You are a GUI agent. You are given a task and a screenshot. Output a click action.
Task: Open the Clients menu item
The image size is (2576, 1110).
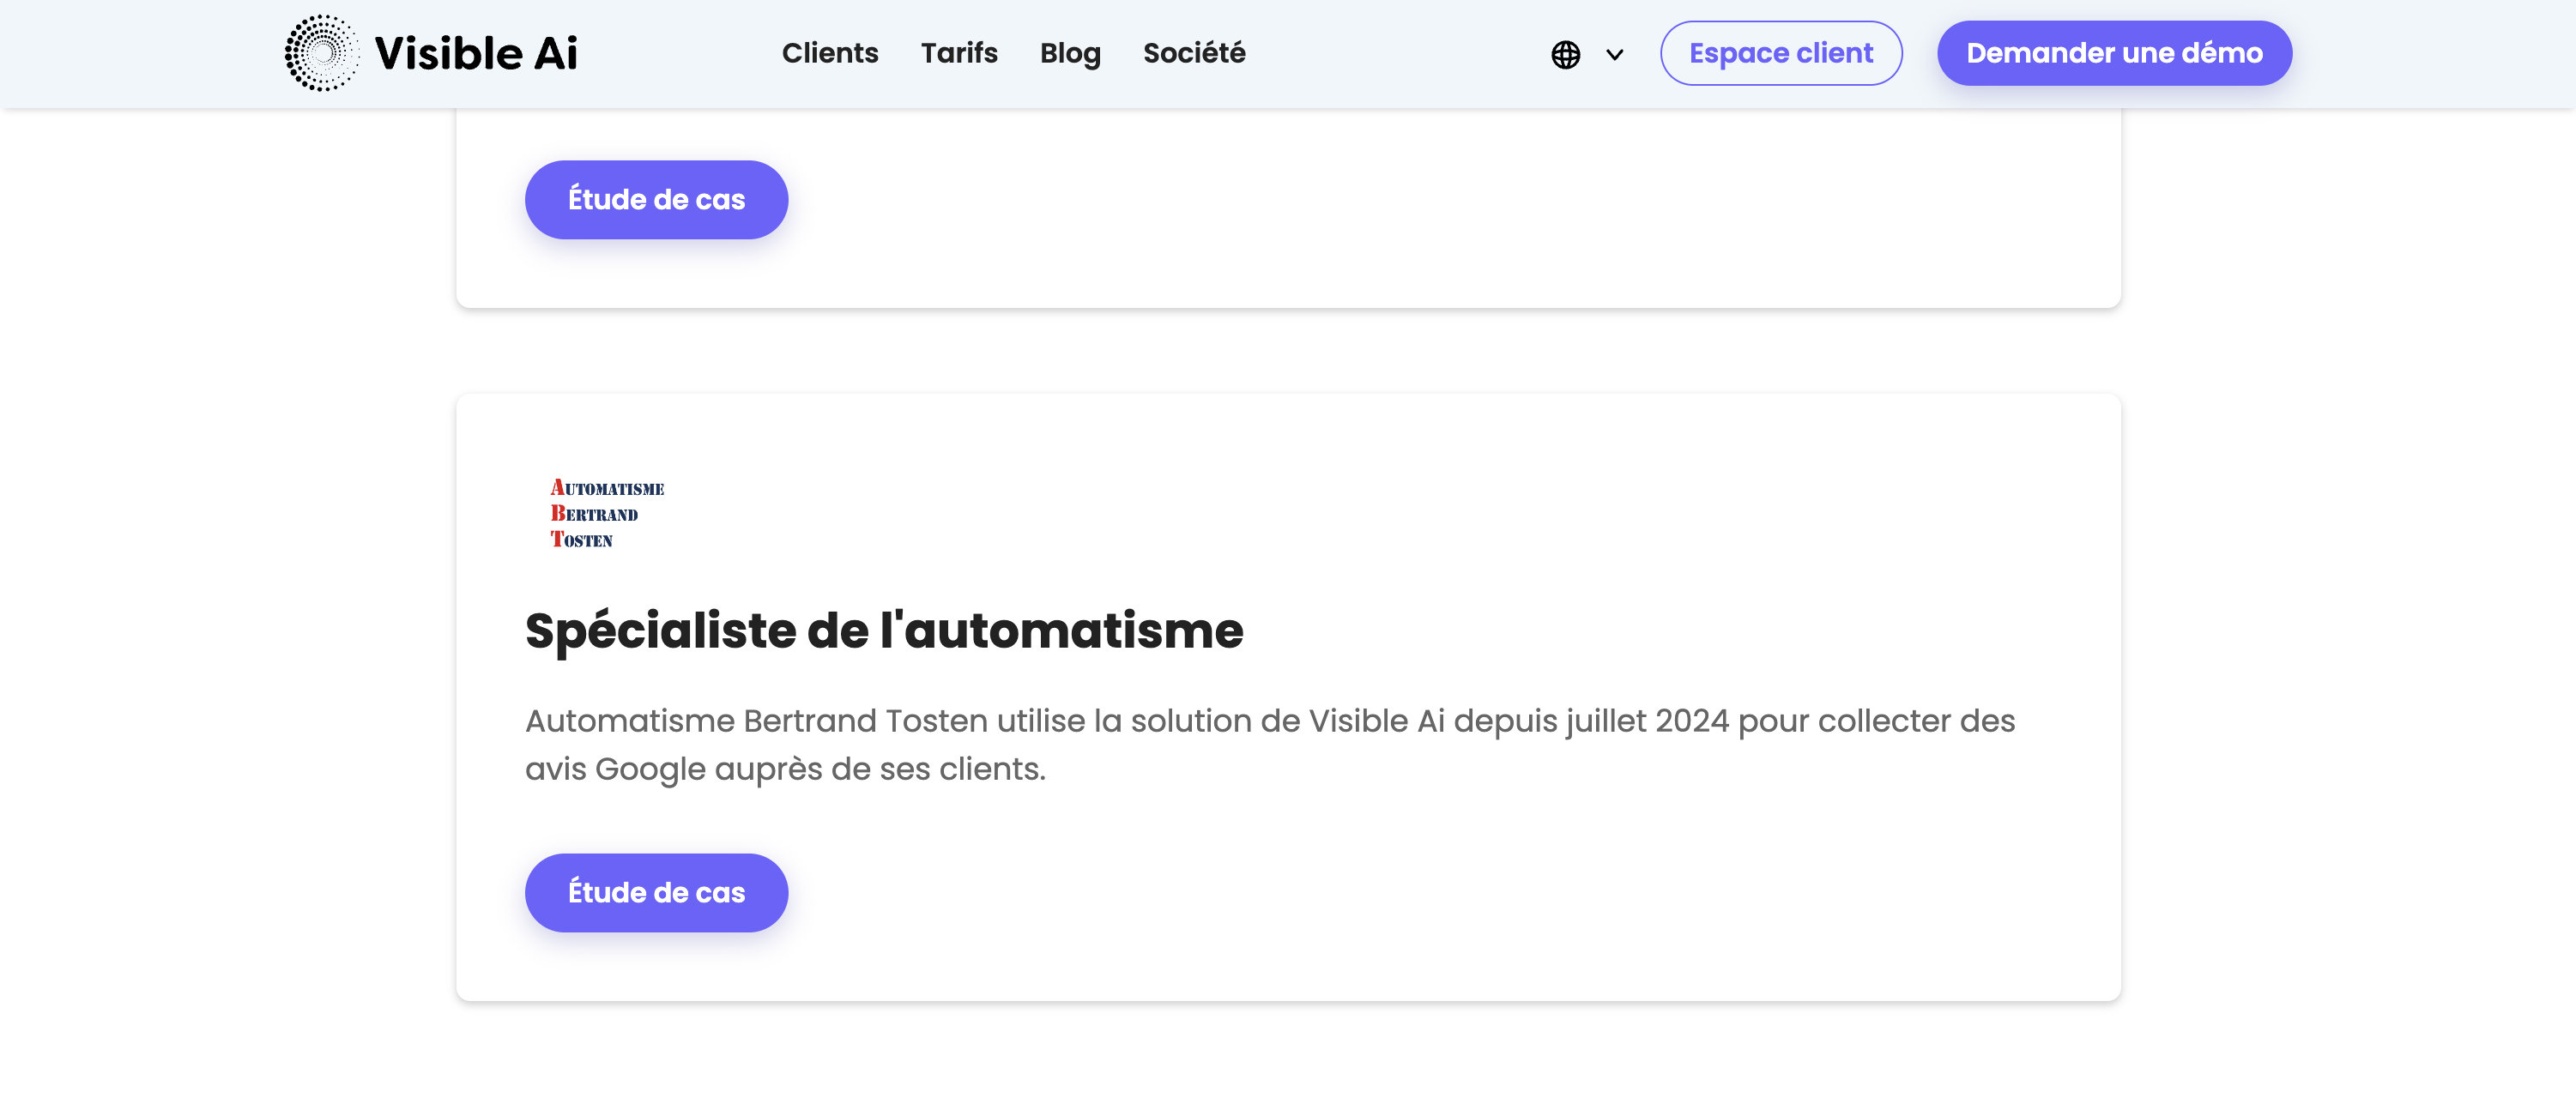click(x=829, y=53)
